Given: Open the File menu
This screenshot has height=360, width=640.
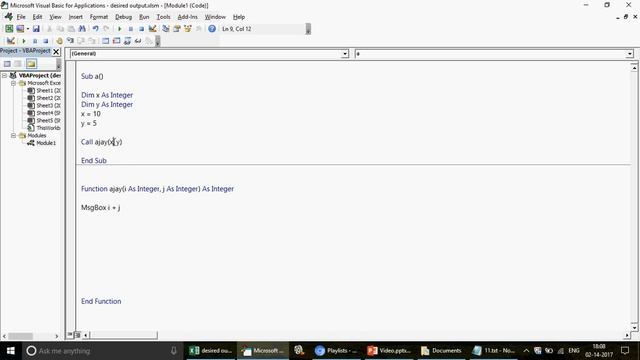Looking at the screenshot, I should pyautogui.click(x=21, y=17).
